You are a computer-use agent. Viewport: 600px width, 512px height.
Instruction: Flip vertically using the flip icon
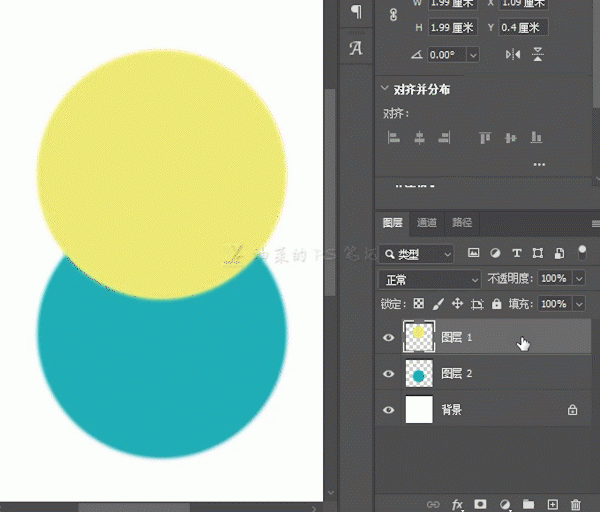point(538,54)
